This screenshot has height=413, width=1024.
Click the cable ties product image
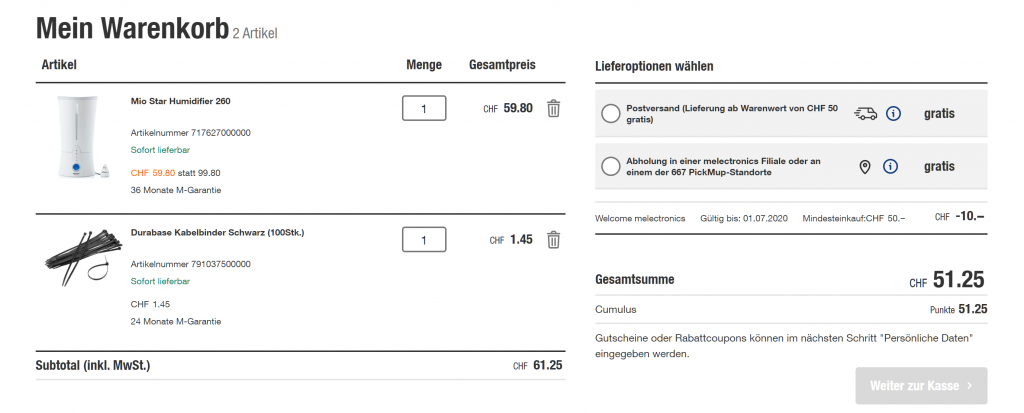[x=83, y=258]
